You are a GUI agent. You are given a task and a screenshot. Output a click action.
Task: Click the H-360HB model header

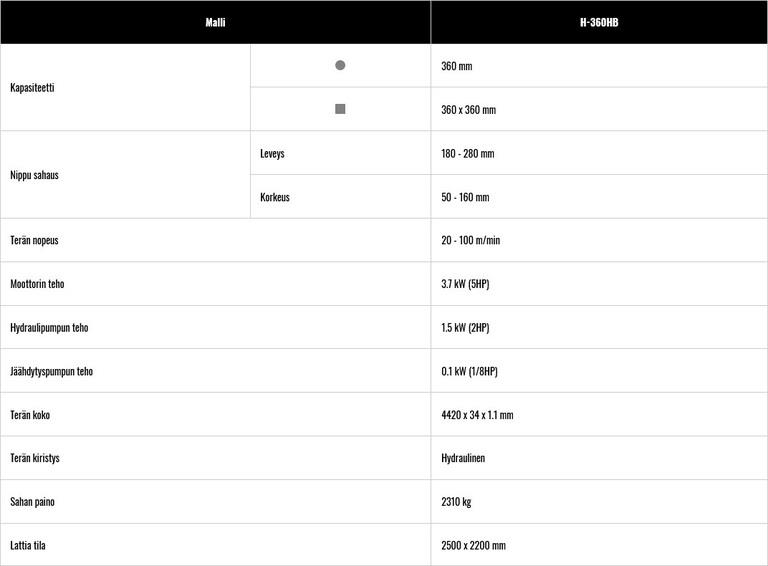(x=599, y=22)
